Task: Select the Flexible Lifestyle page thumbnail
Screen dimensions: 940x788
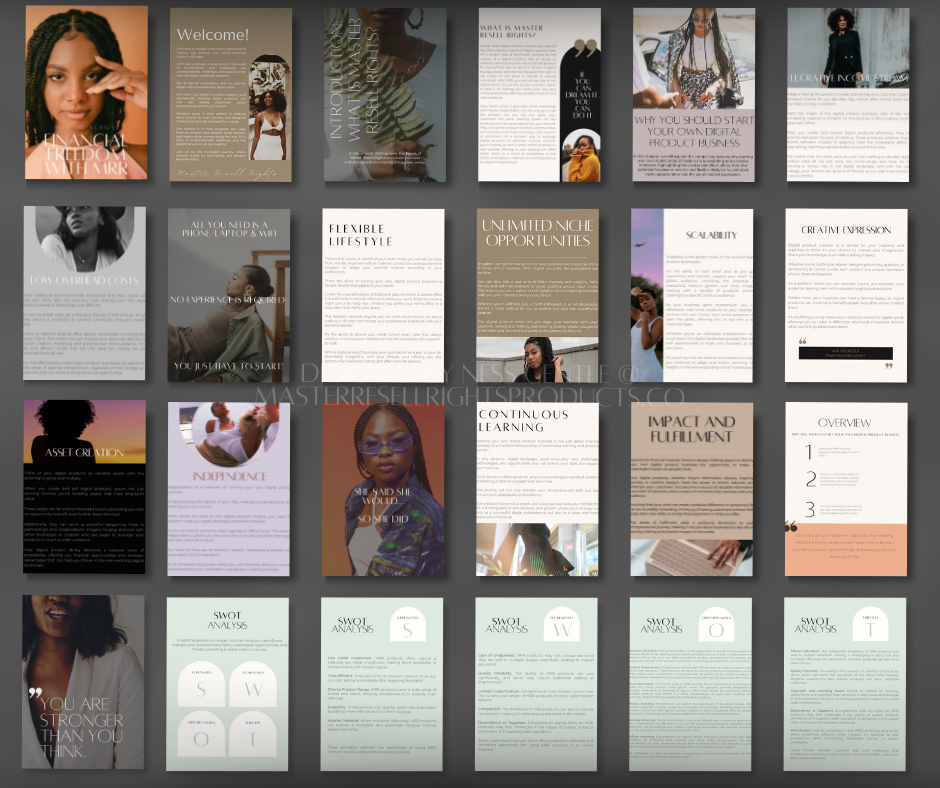Action: [x=384, y=292]
